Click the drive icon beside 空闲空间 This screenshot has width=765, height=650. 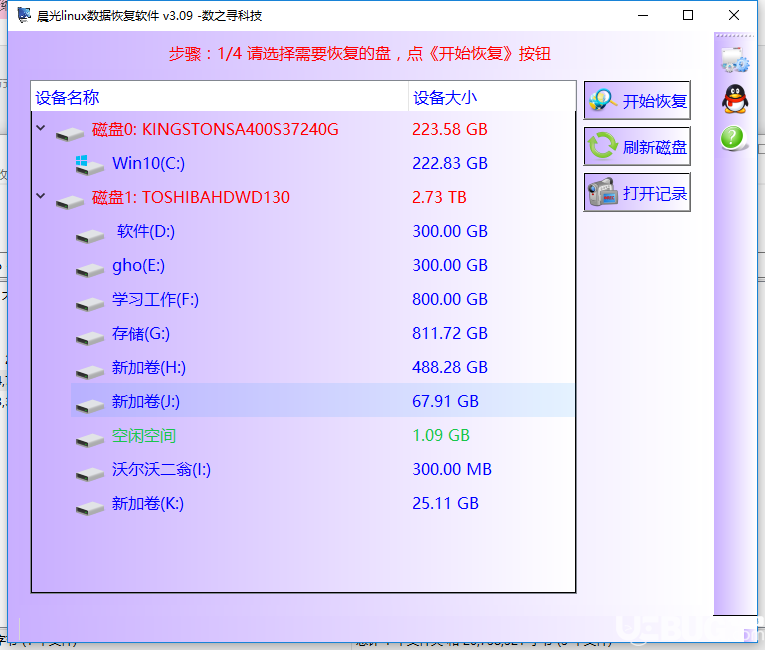pos(90,440)
